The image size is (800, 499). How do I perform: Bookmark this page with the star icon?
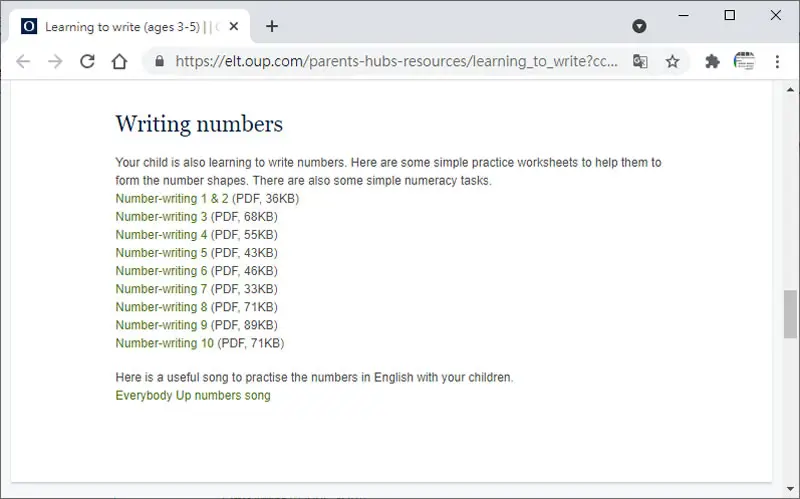[672, 62]
